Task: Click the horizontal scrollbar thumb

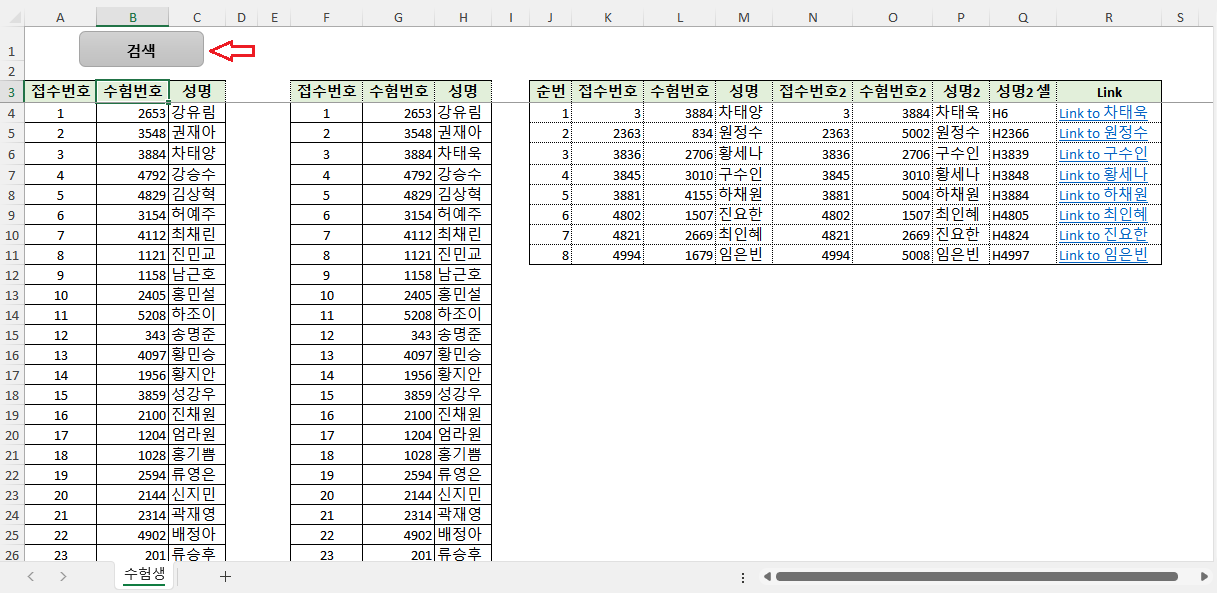Action: [x=975, y=577]
